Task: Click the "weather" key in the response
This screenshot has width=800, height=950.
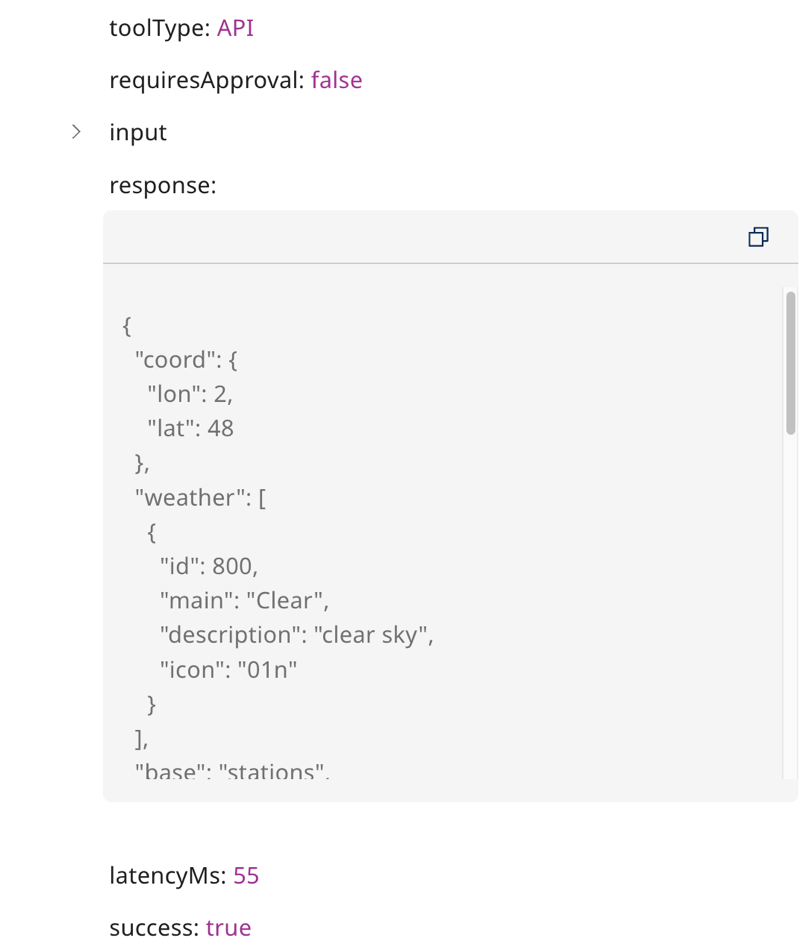Action: tap(190, 497)
